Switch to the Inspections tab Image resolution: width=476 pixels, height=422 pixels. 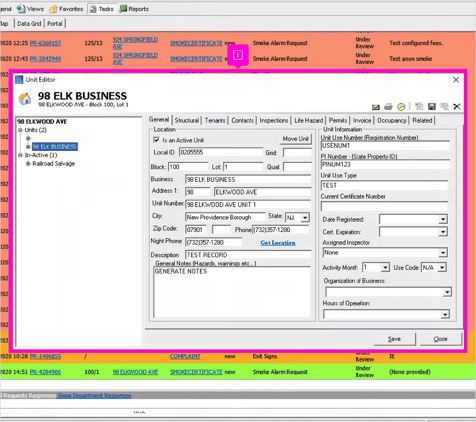pyautogui.click(x=274, y=120)
